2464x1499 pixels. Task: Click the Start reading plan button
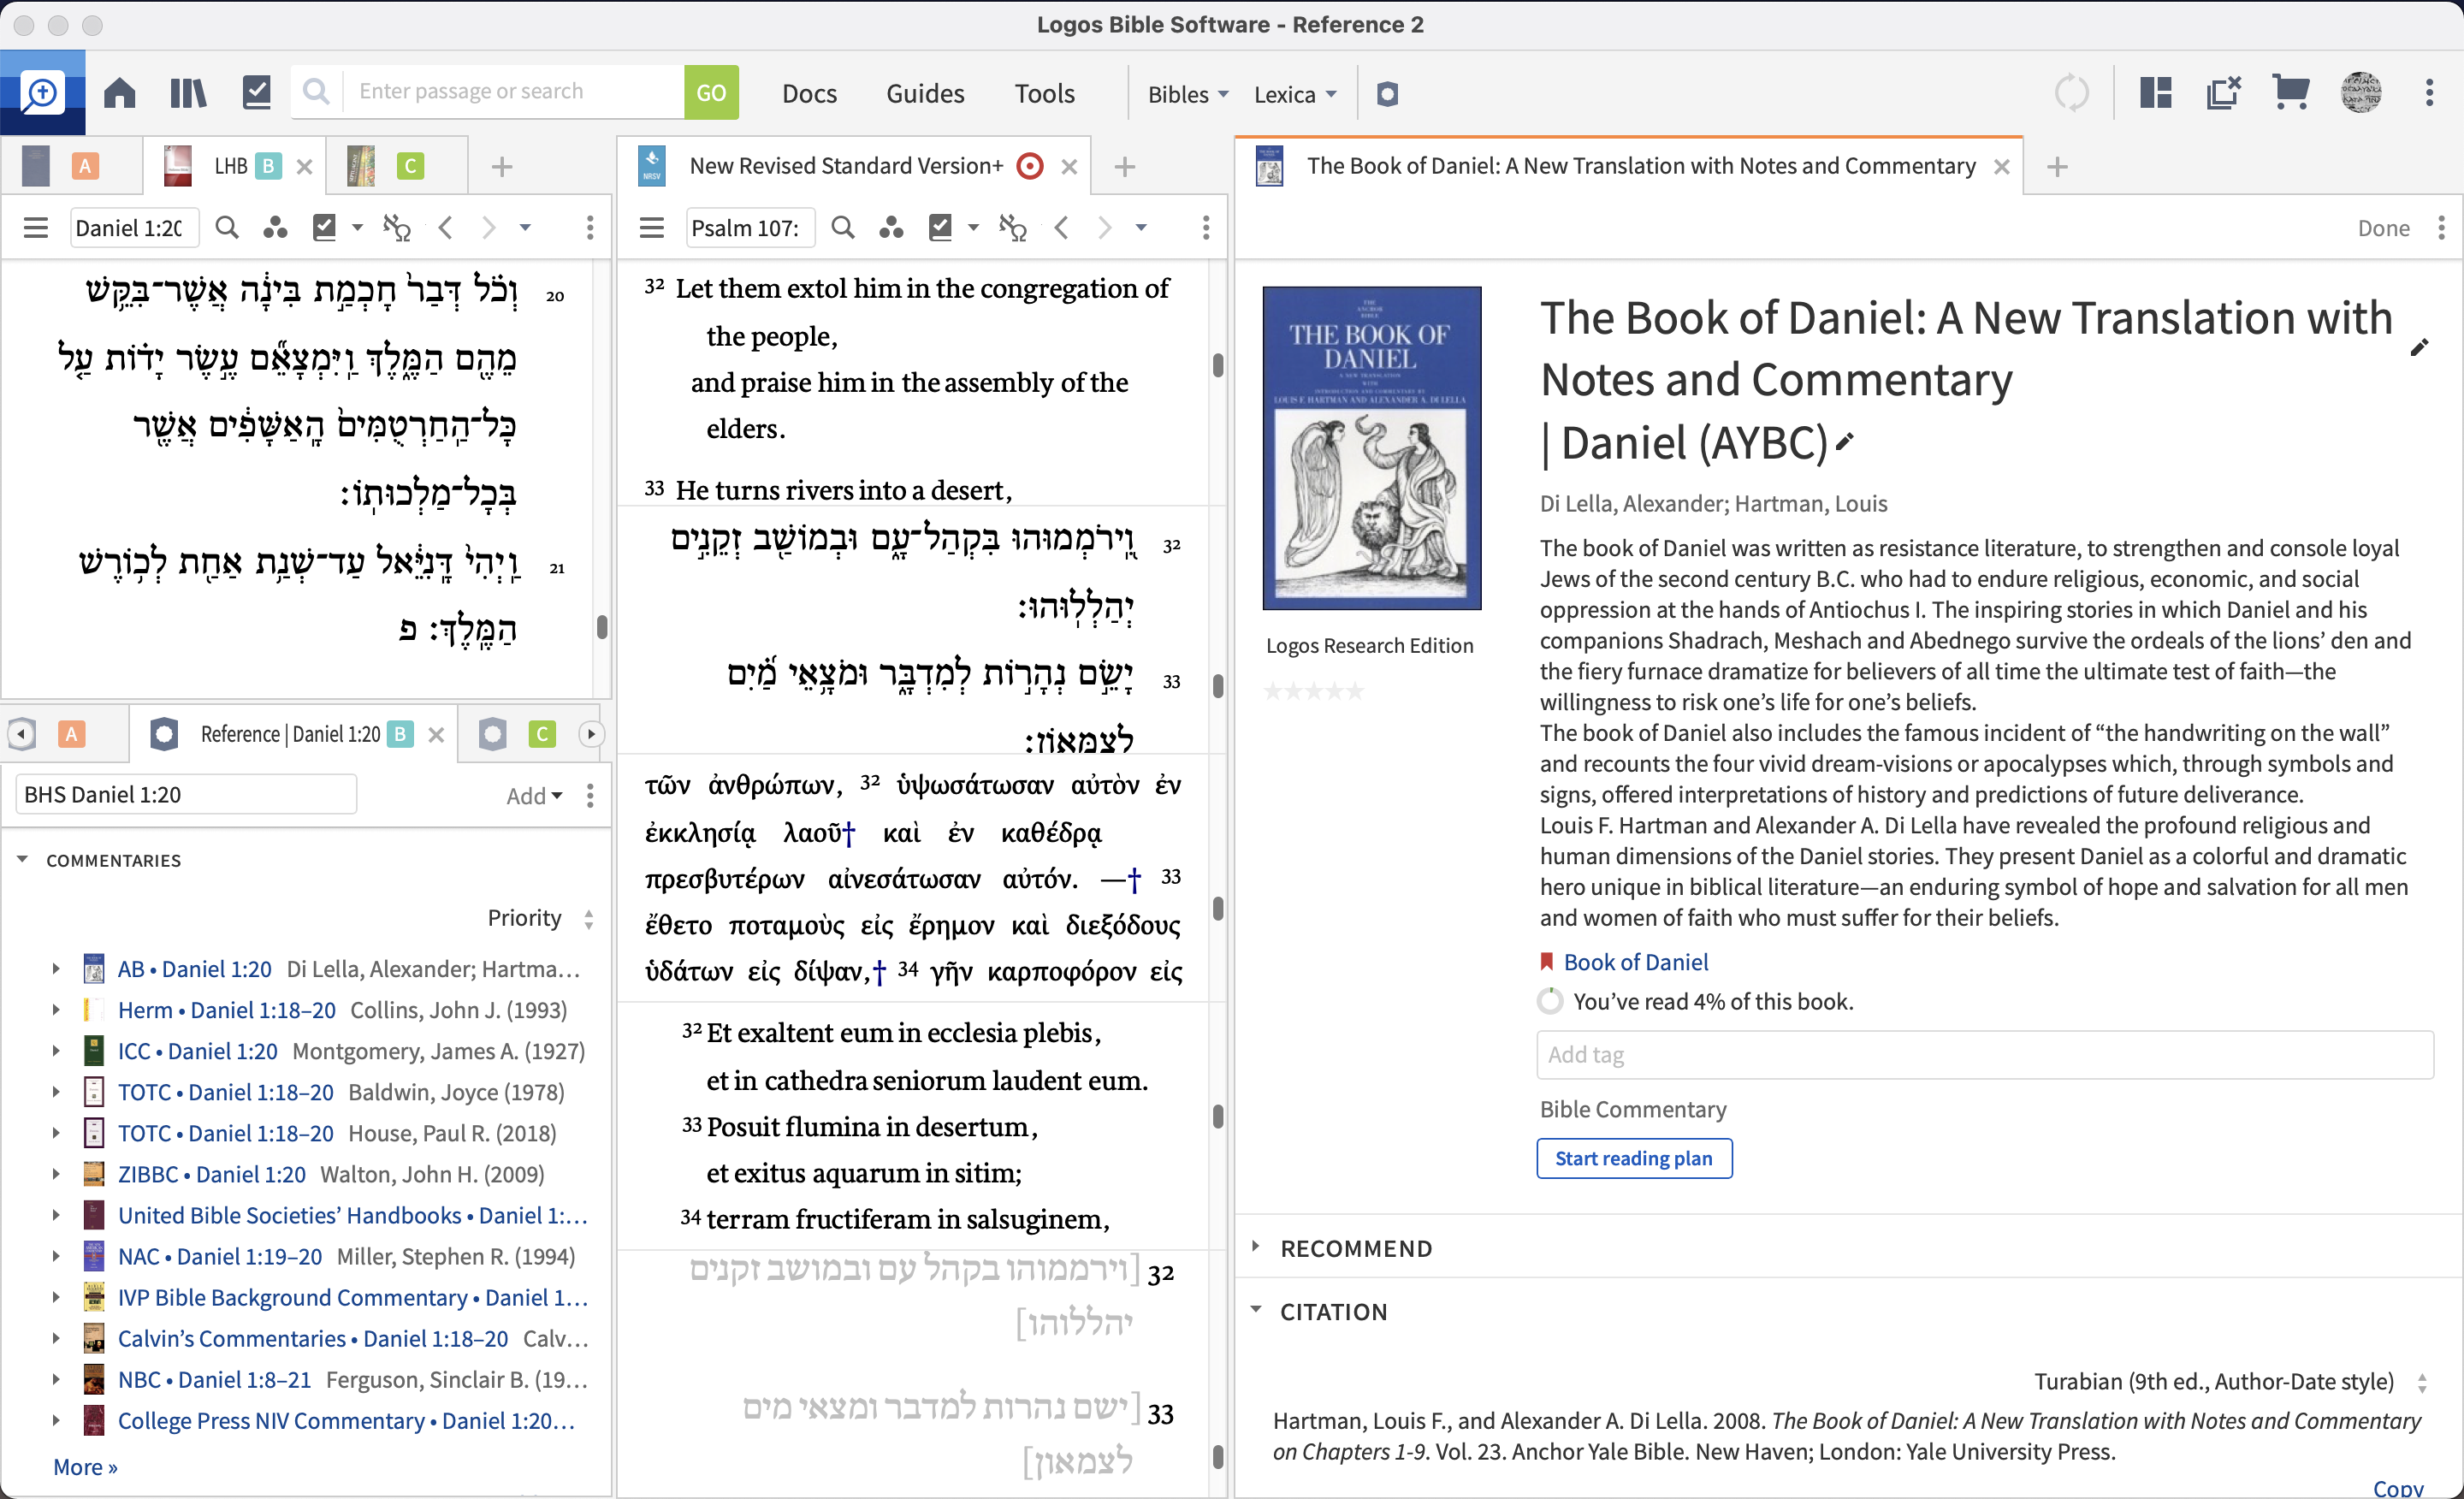pos(1634,1158)
